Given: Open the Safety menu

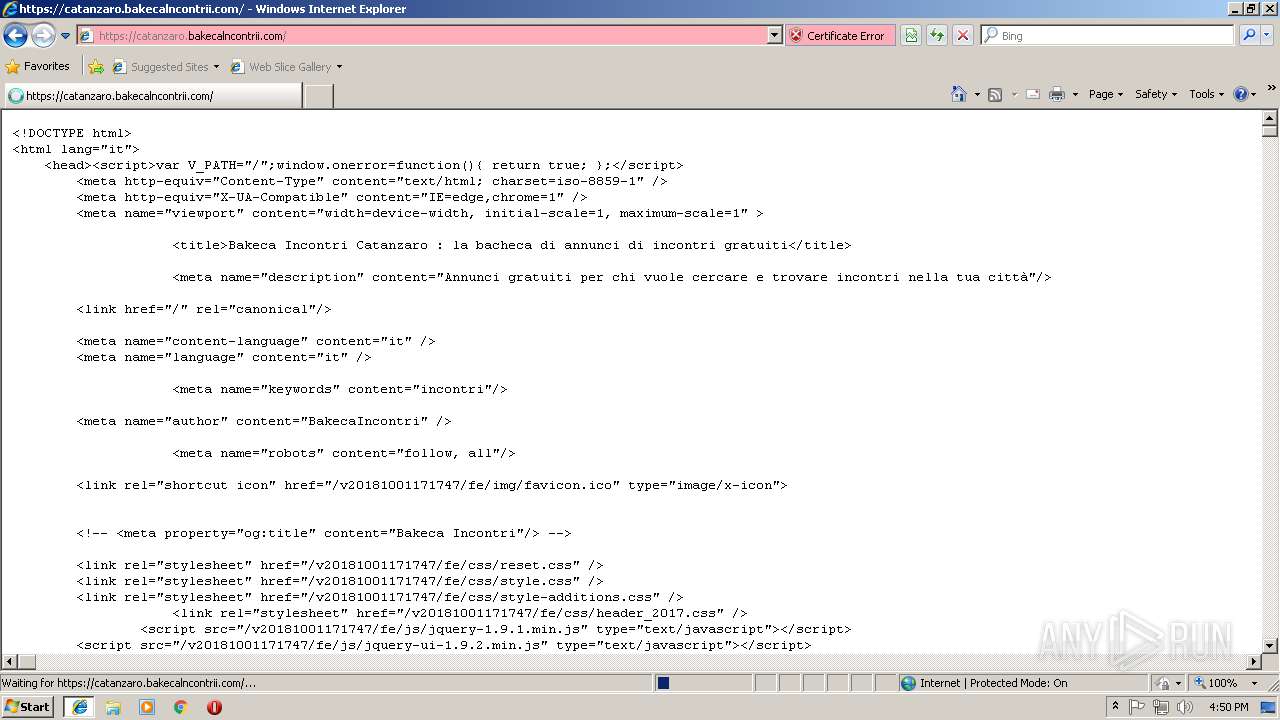Looking at the screenshot, I should click(x=1156, y=94).
